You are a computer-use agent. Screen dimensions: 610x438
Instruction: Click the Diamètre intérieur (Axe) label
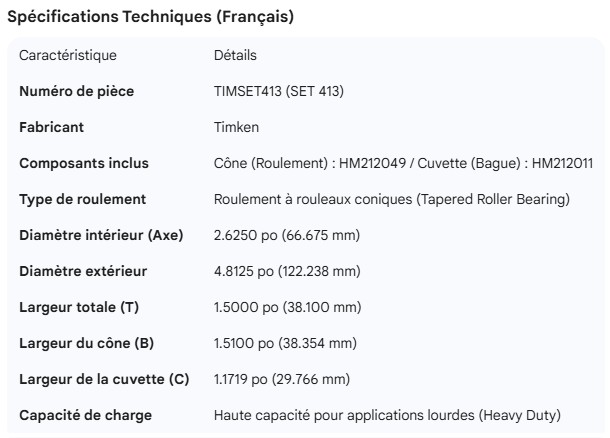point(98,235)
